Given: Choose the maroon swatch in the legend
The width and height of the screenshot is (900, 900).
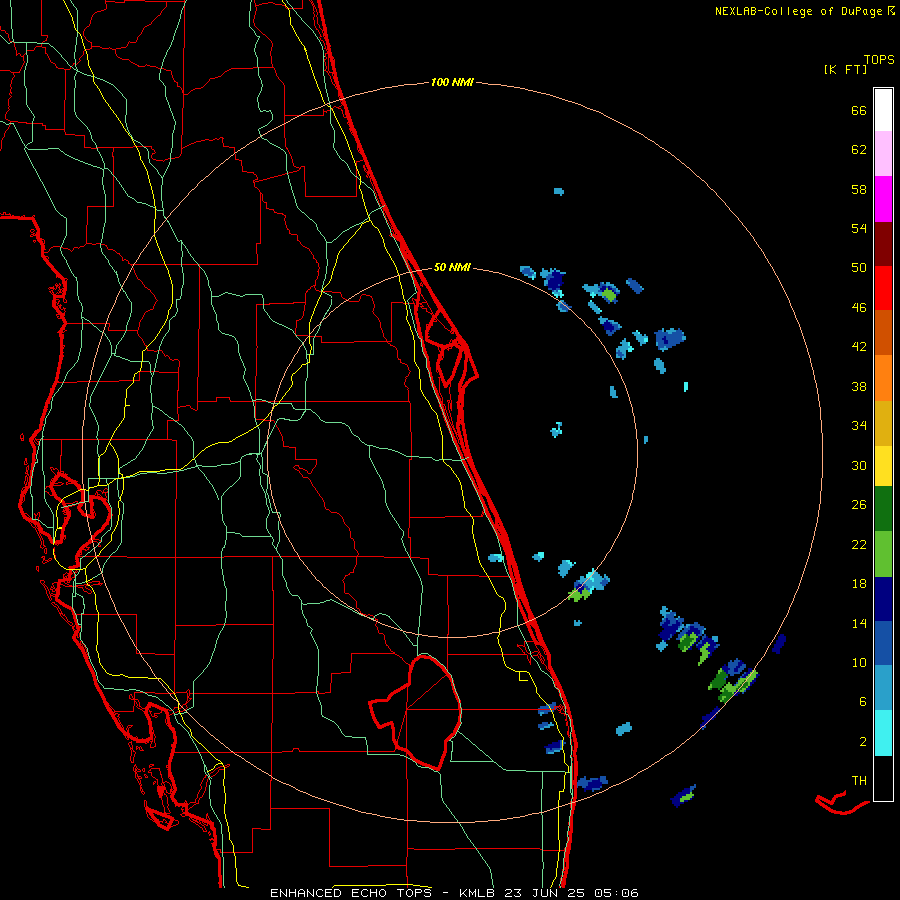Looking at the screenshot, I should pyautogui.click(x=883, y=245).
